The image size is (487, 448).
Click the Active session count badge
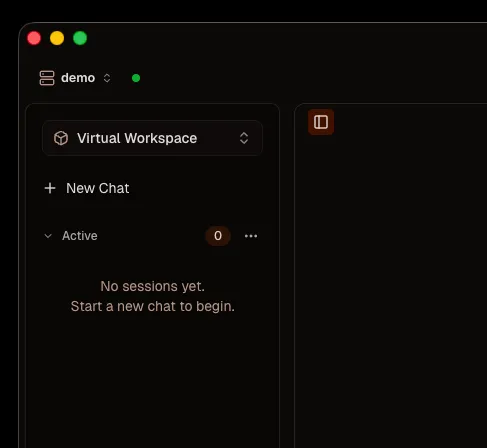[x=218, y=236]
